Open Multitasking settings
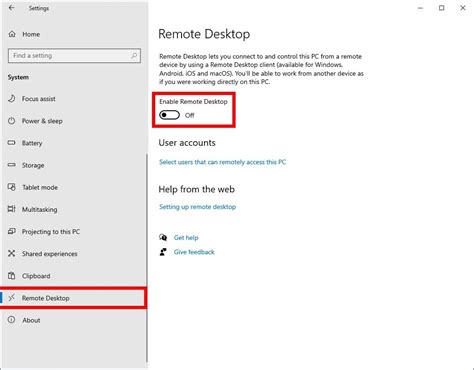Image resolution: width=474 pixels, height=370 pixels. pos(39,209)
